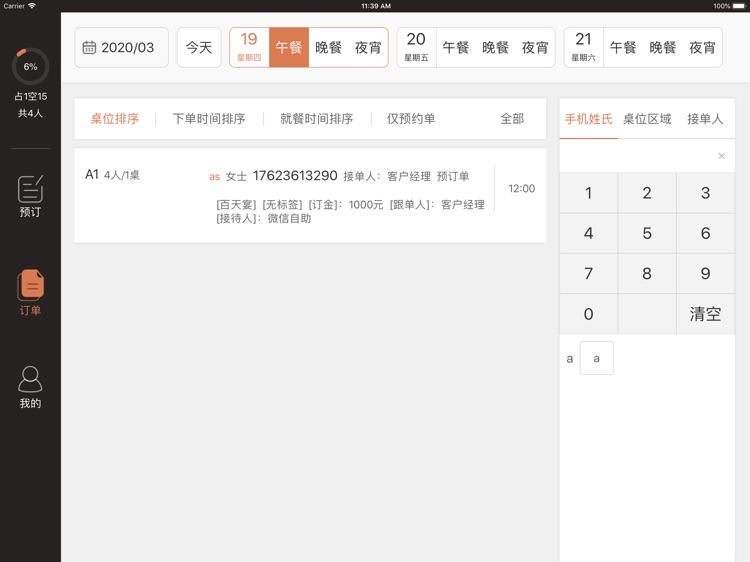Tap the 清空 clear key
The image size is (750, 562).
click(x=706, y=314)
